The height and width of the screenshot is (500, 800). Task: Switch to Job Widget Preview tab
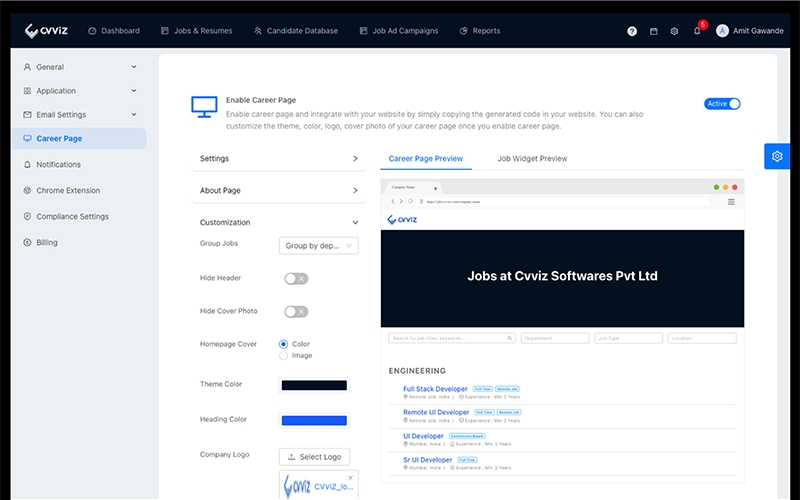(x=532, y=158)
